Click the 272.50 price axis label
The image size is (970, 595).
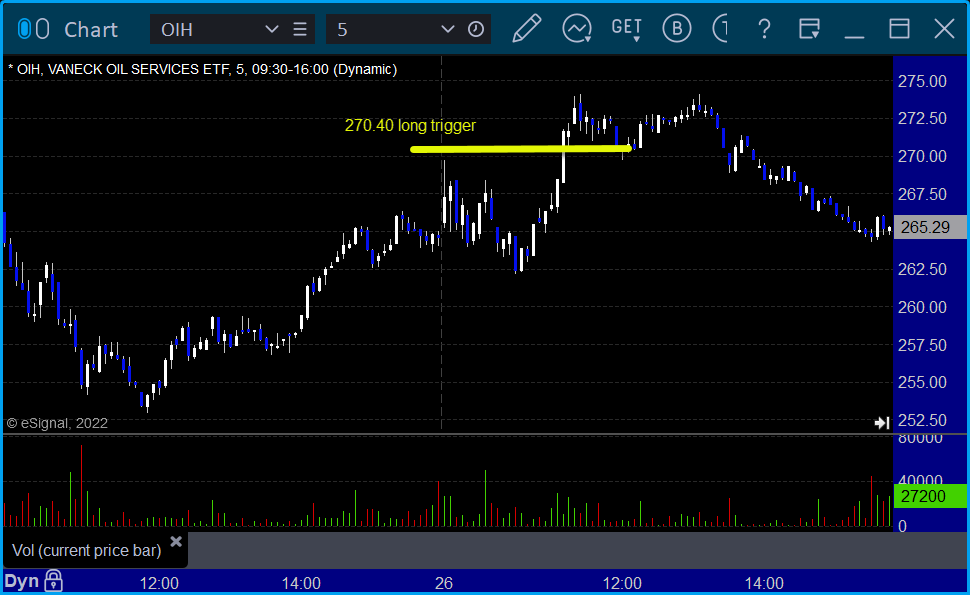pyautogui.click(x=922, y=118)
